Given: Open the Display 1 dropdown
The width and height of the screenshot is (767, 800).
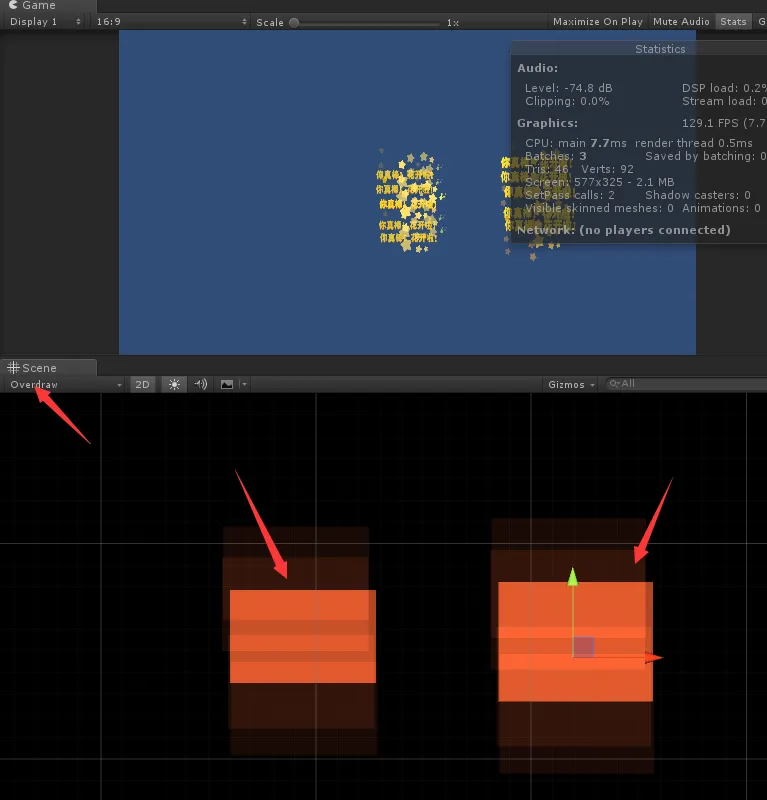Looking at the screenshot, I should [44, 22].
